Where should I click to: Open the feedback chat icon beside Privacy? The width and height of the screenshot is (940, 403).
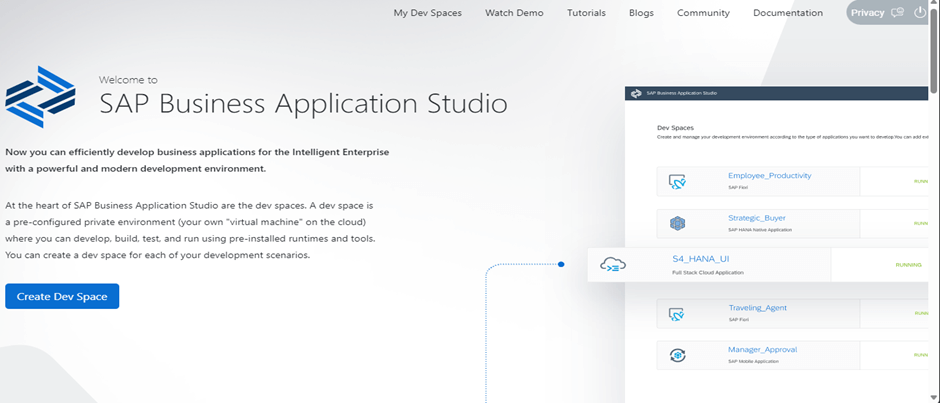pyautogui.click(x=897, y=13)
